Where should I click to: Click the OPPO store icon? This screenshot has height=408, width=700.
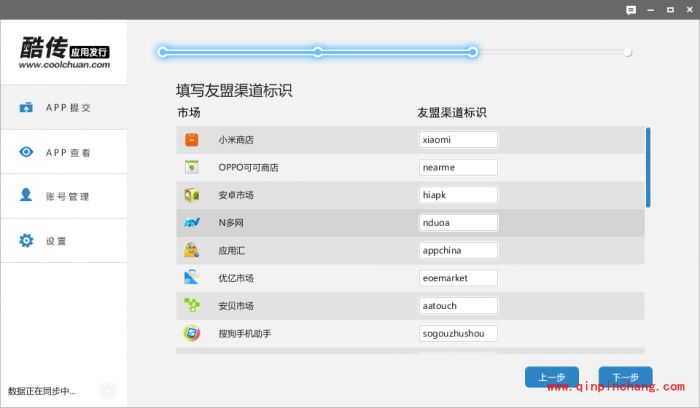pos(192,167)
